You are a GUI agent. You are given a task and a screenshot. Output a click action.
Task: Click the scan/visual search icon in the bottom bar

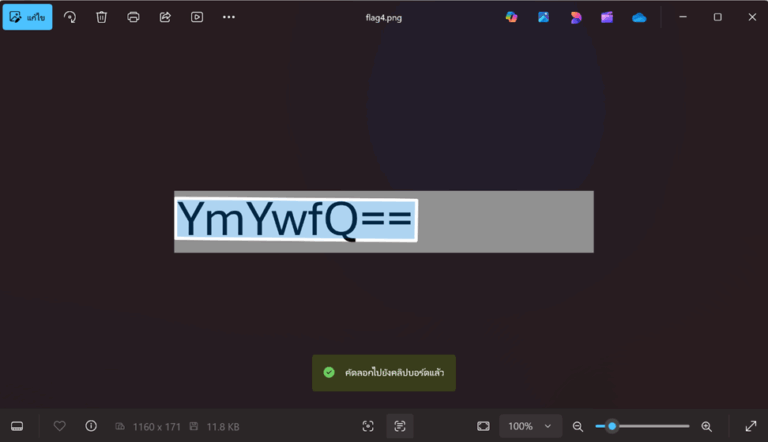[368, 426]
